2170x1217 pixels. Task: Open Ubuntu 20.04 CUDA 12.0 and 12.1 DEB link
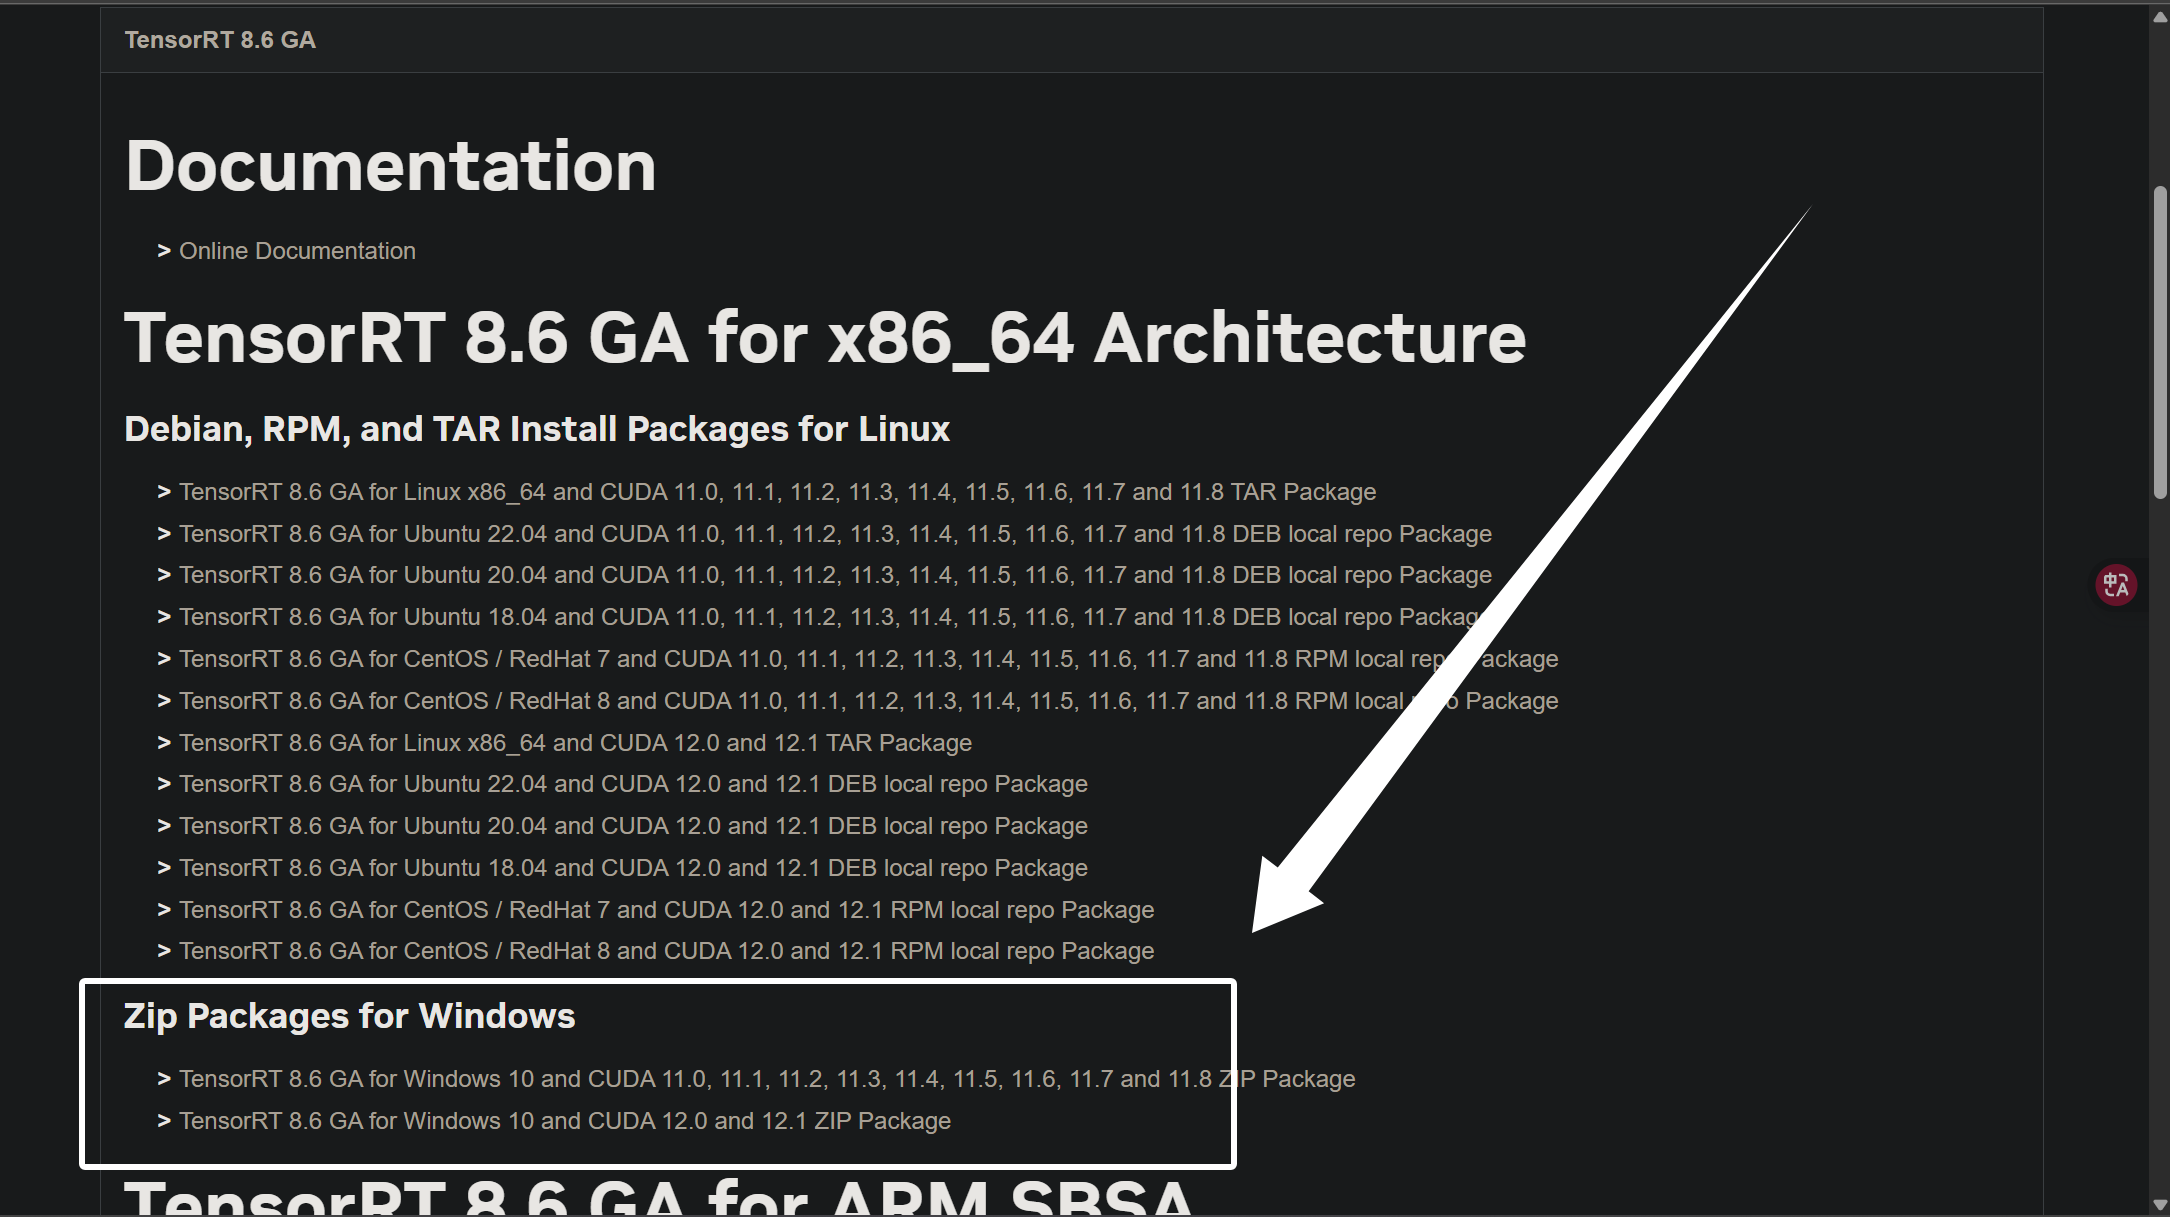click(633, 826)
